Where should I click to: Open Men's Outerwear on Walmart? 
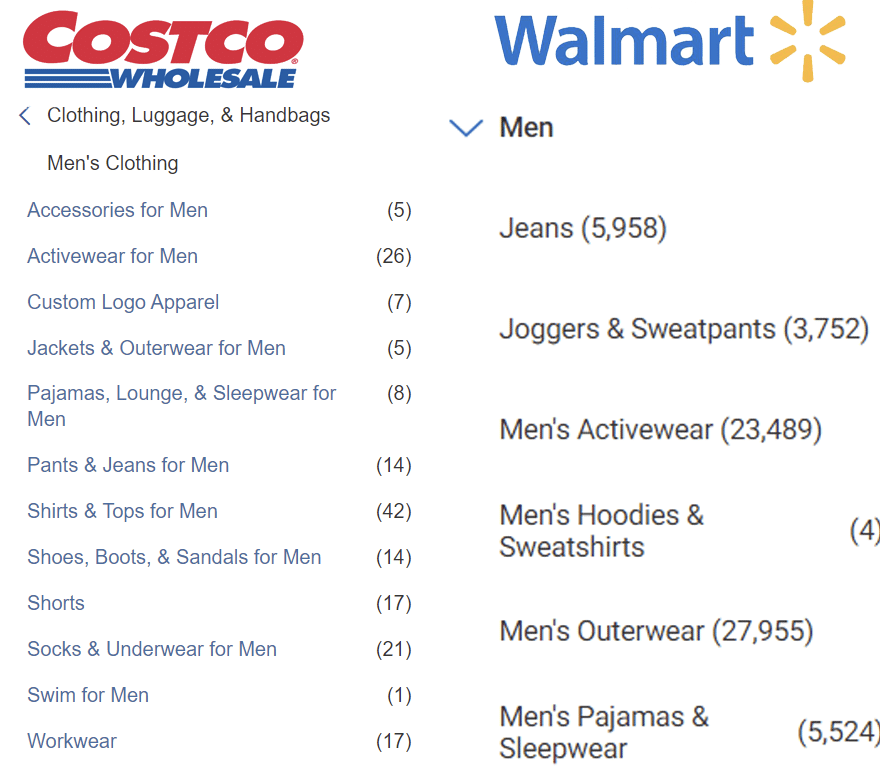tap(656, 631)
